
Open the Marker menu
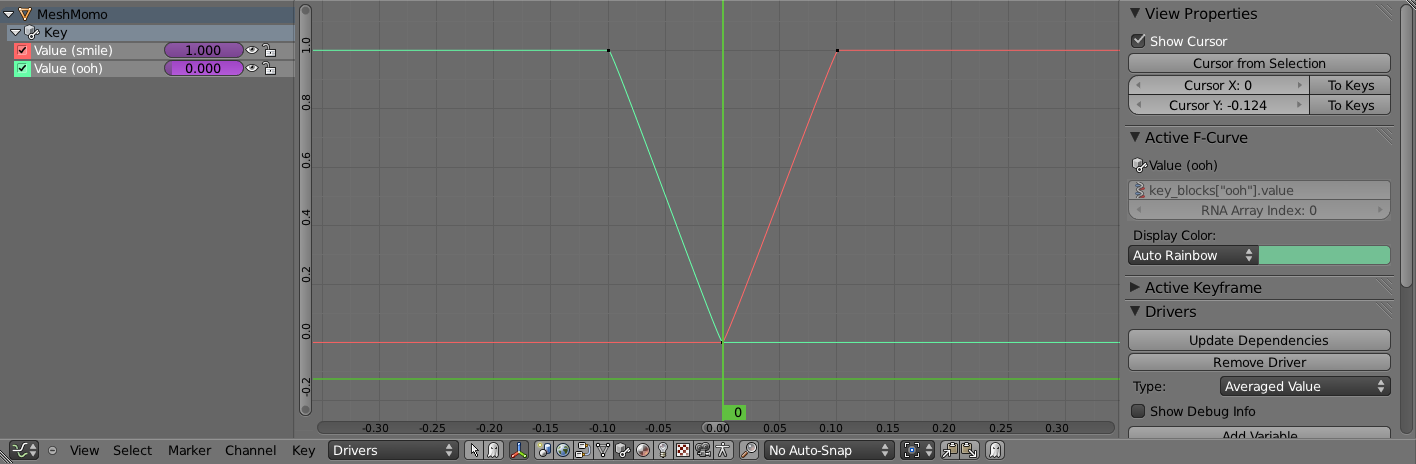click(x=189, y=450)
